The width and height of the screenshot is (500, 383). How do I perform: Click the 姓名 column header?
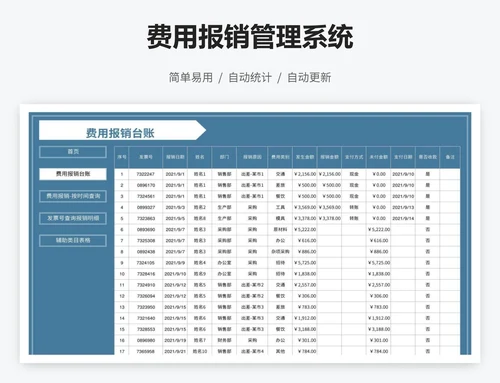tap(200, 157)
